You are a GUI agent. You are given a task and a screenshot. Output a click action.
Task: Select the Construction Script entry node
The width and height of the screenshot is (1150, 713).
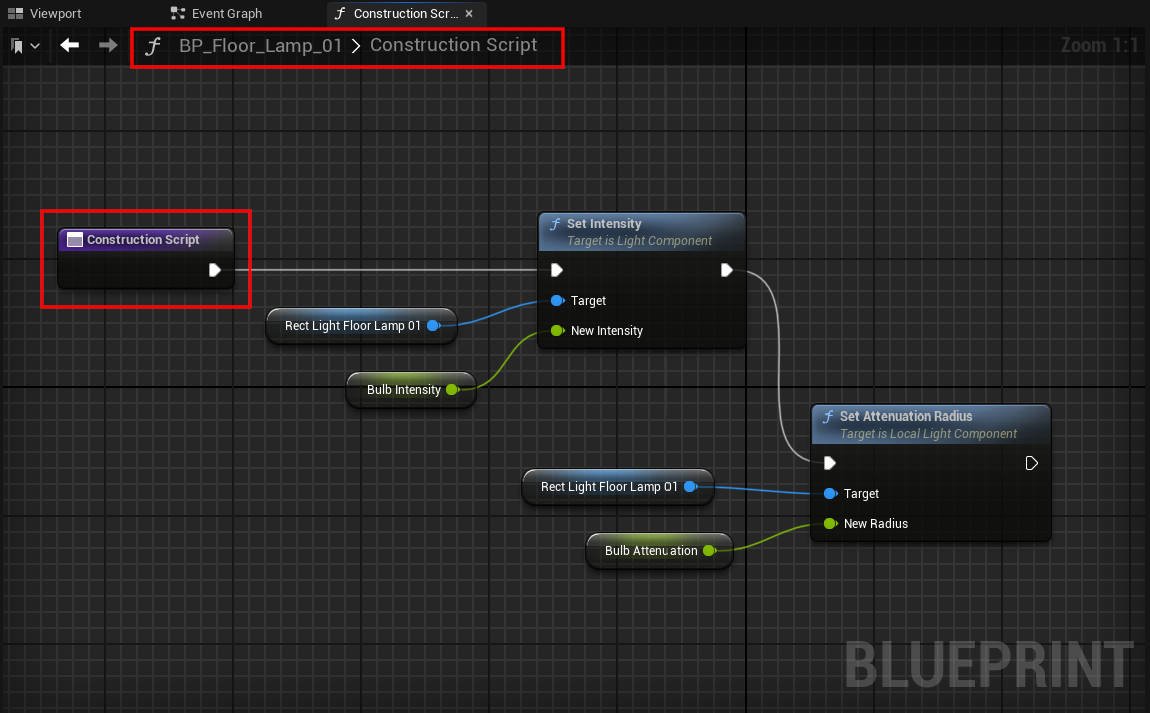(x=146, y=257)
